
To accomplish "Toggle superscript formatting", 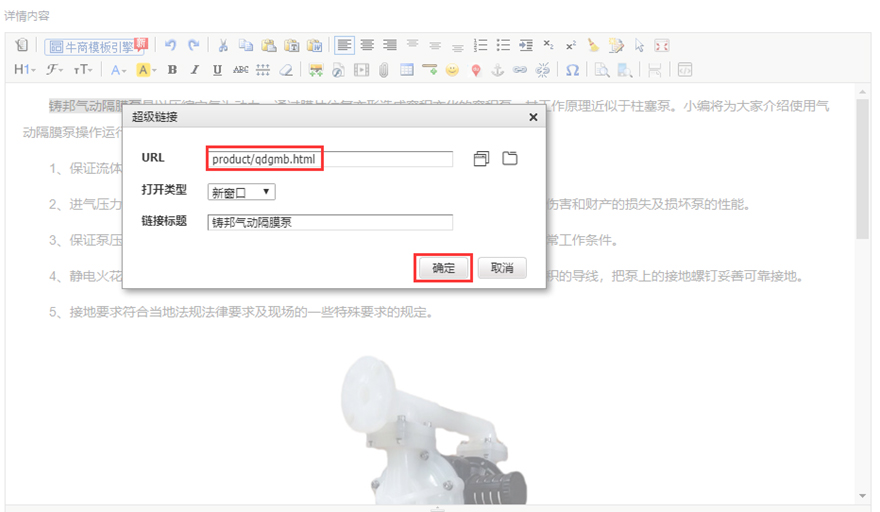I will [x=571, y=45].
